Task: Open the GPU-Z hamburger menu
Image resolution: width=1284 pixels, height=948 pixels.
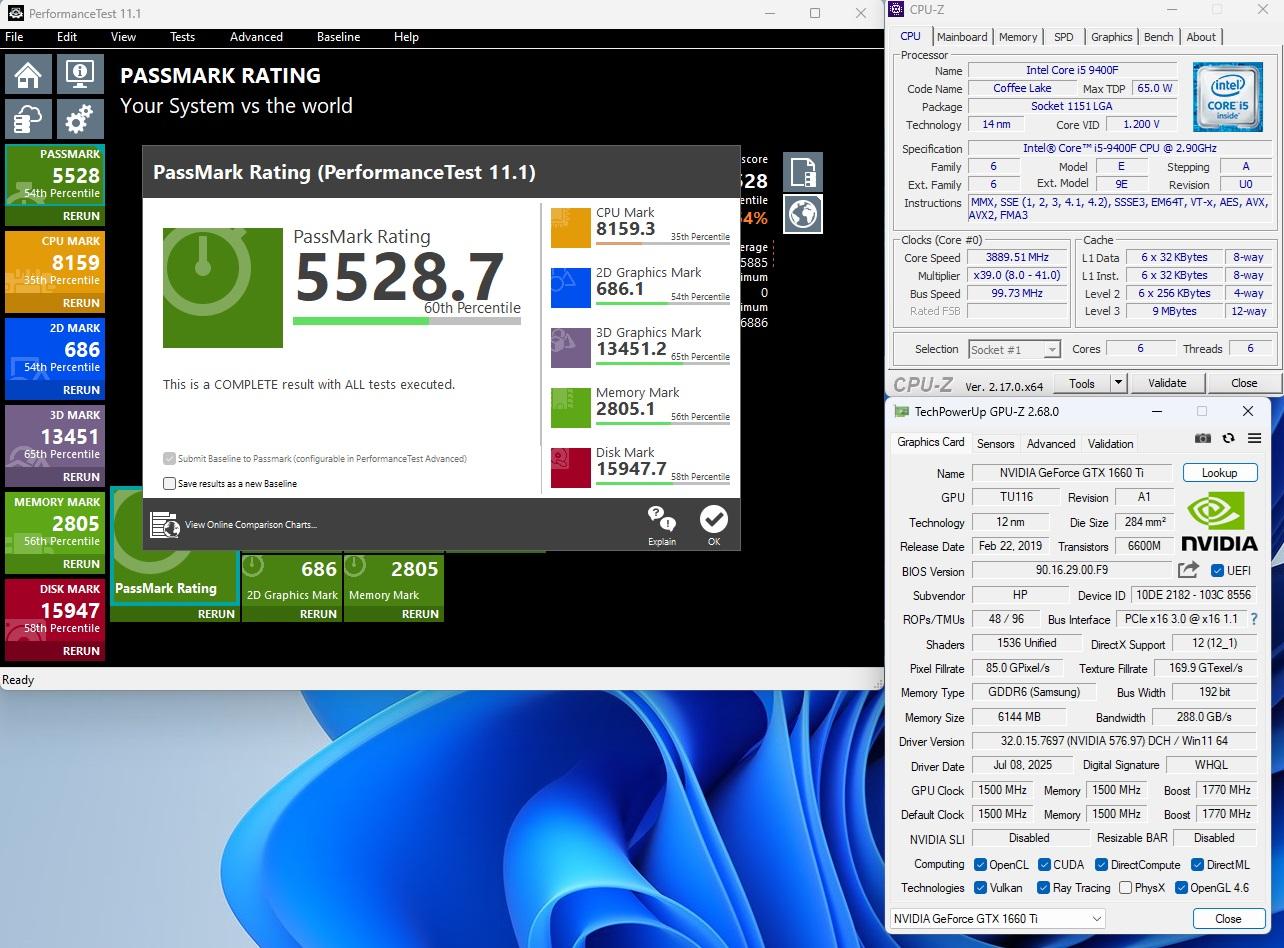Action: 1254,438
